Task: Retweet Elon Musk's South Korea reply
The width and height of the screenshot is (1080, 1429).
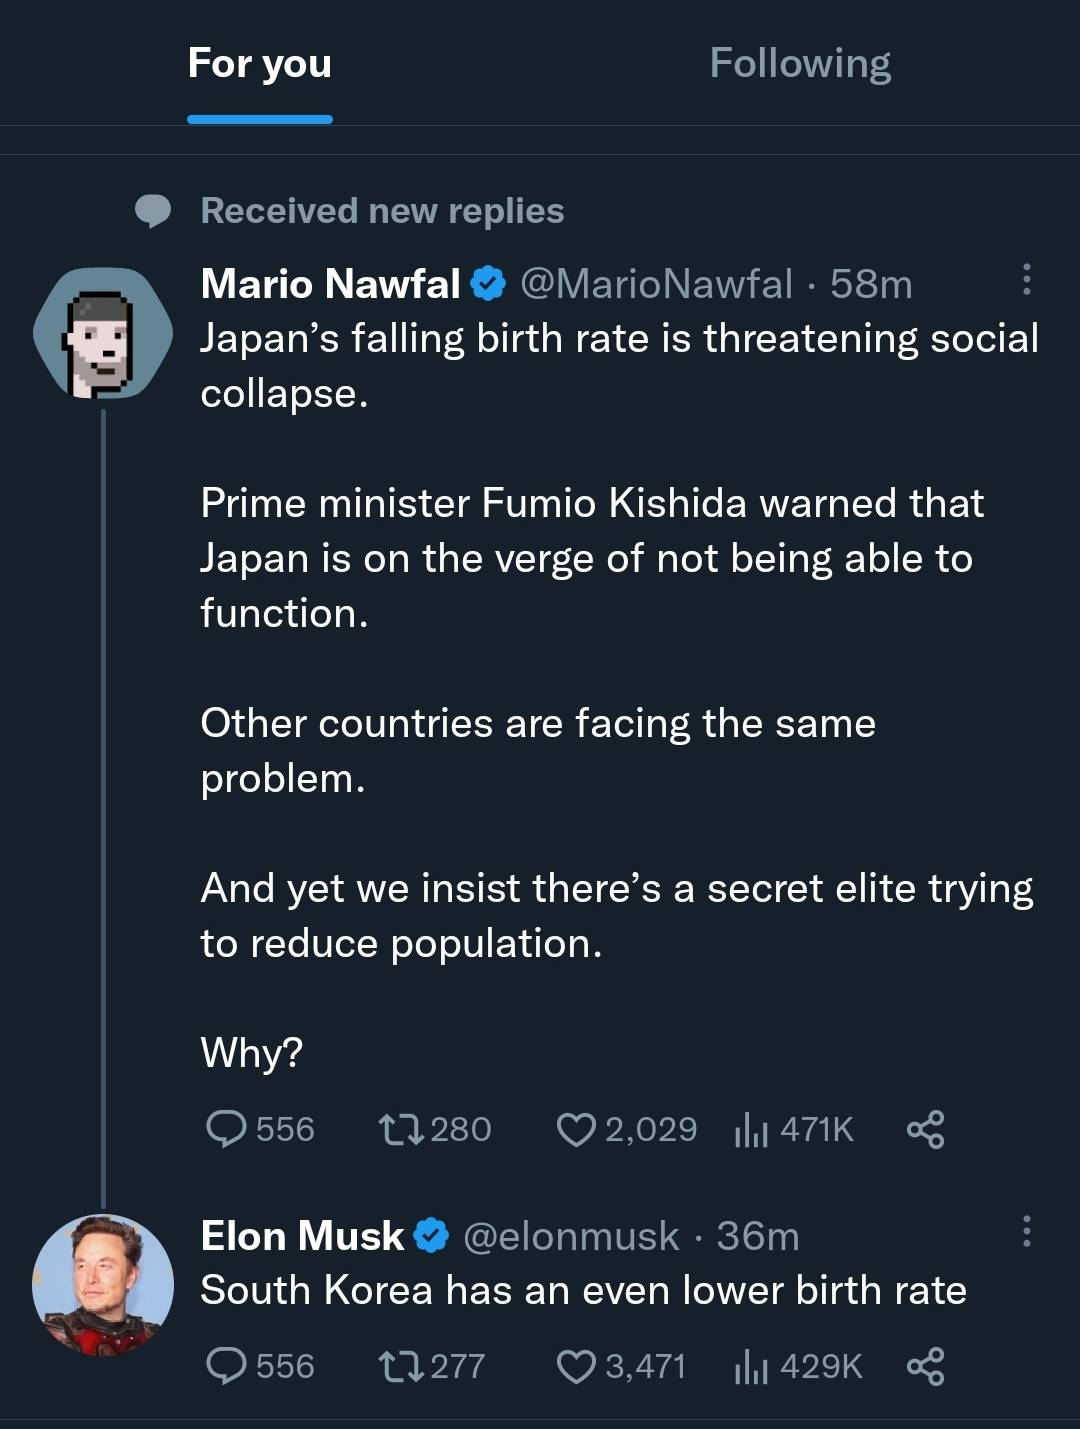Action: (x=403, y=1366)
